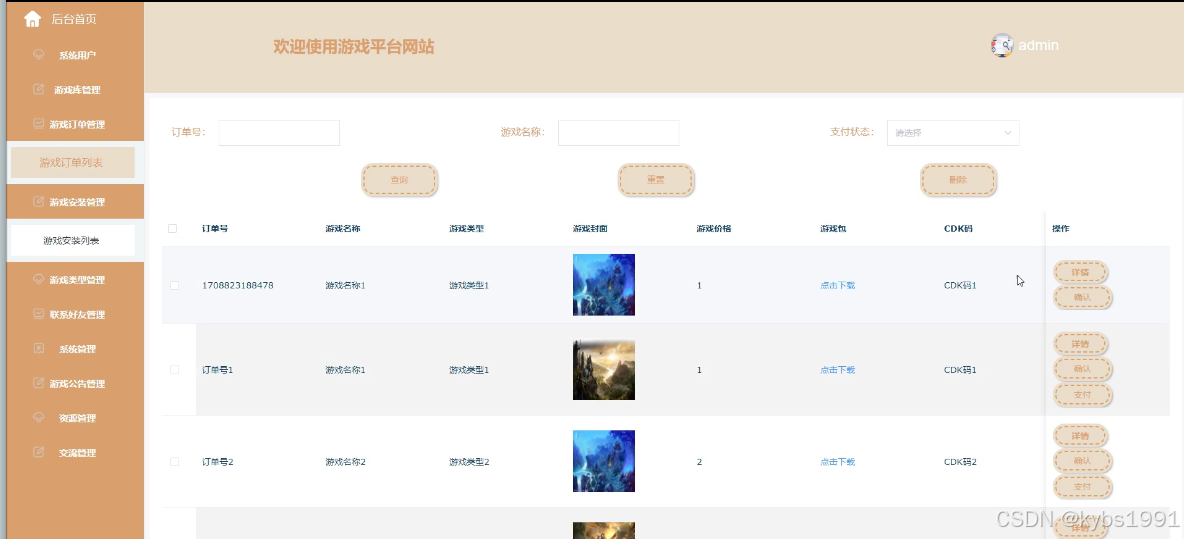Collapse the 游戏安装管理 menu

75,202
